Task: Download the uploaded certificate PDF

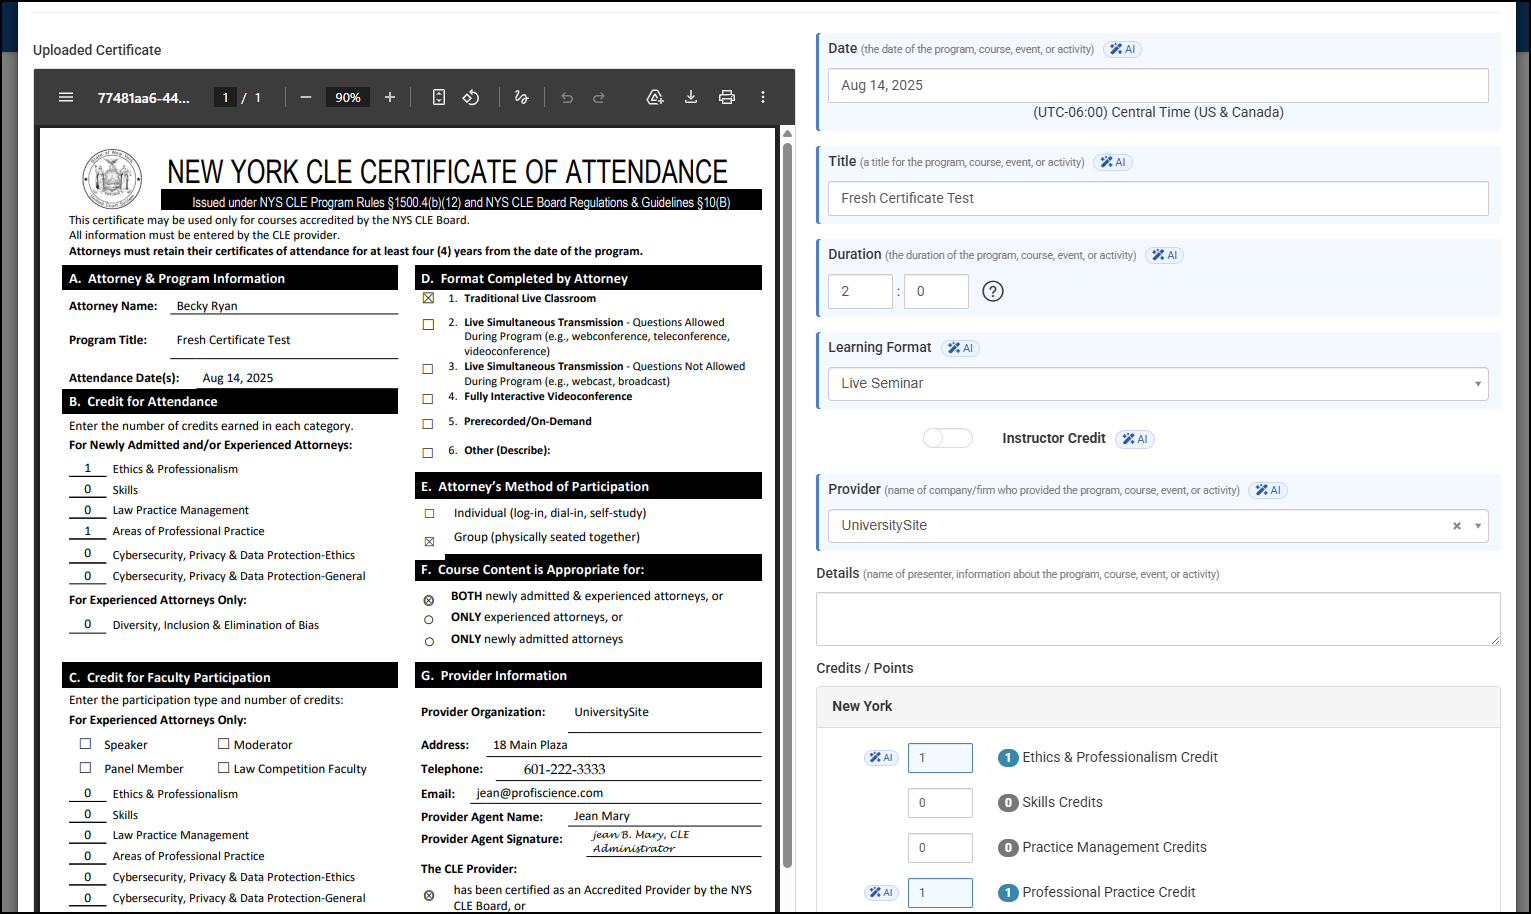Action: [x=691, y=97]
